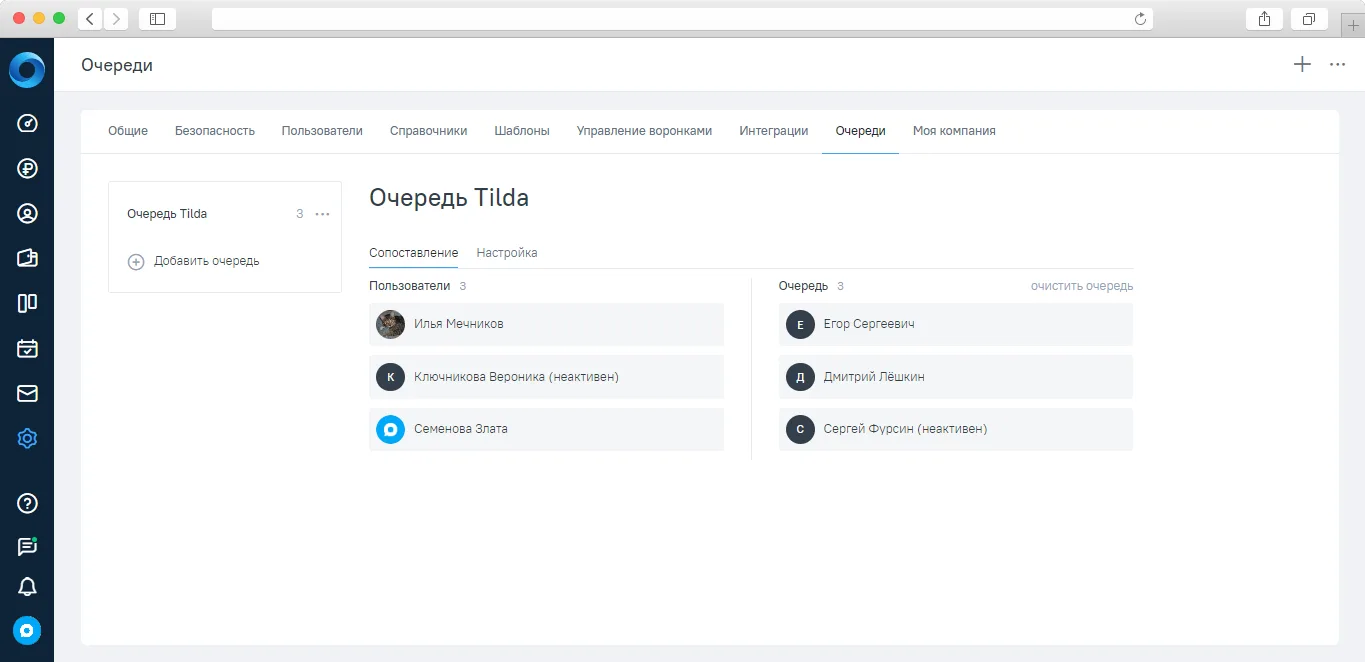This screenshot has width=1365, height=662.
Task: Reload the page with the refresh icon
Action: (x=1140, y=19)
